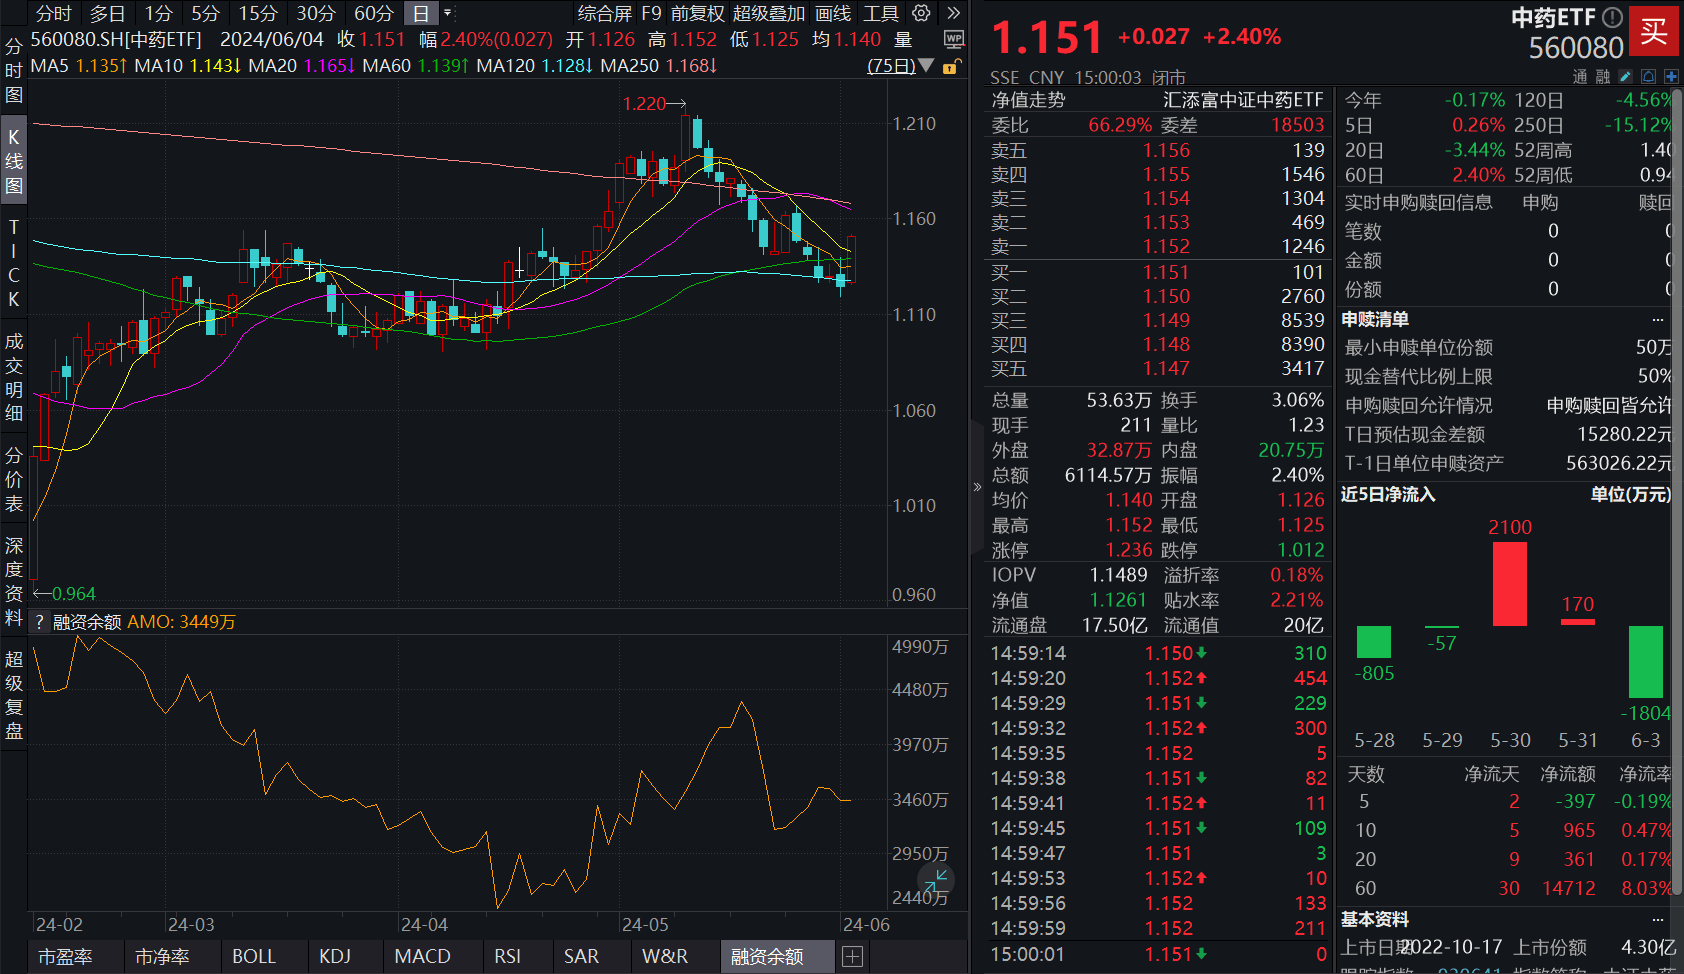The image size is (1684, 974).
Task: Click the pencil edit icon near 通融
Action: click(1625, 75)
